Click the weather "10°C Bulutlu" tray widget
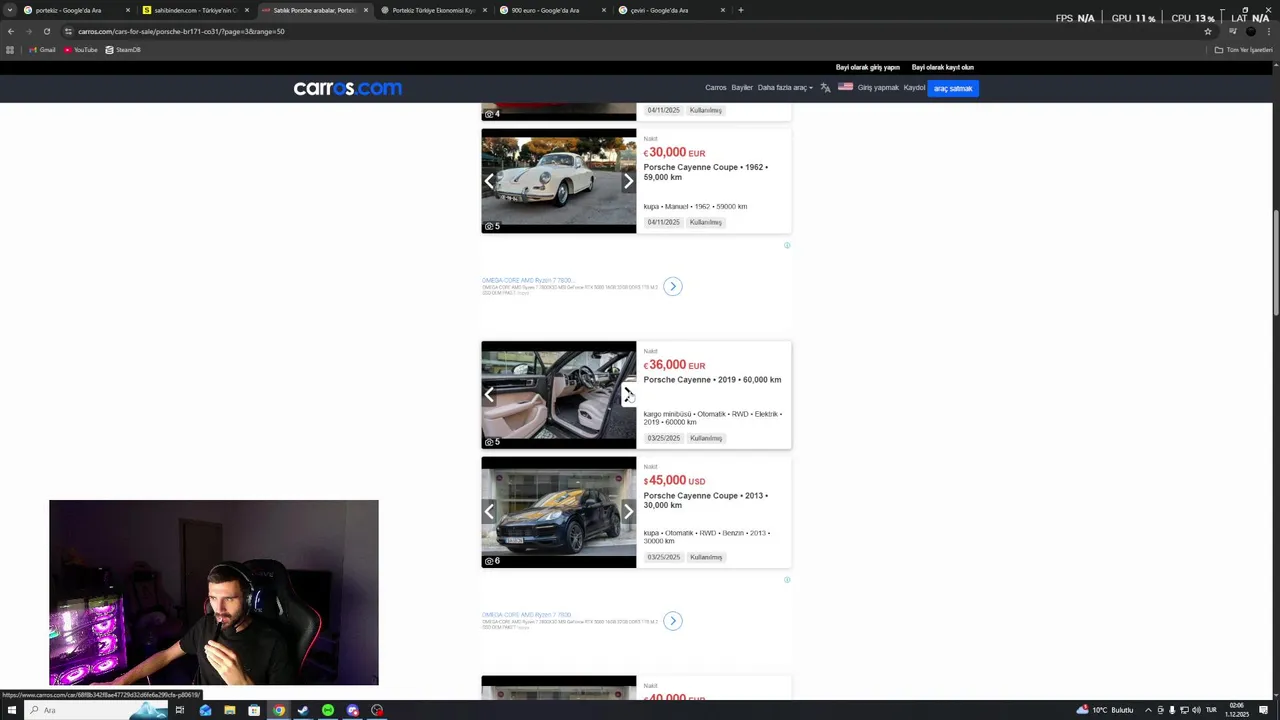The image size is (1280, 720). (x=1105, y=710)
